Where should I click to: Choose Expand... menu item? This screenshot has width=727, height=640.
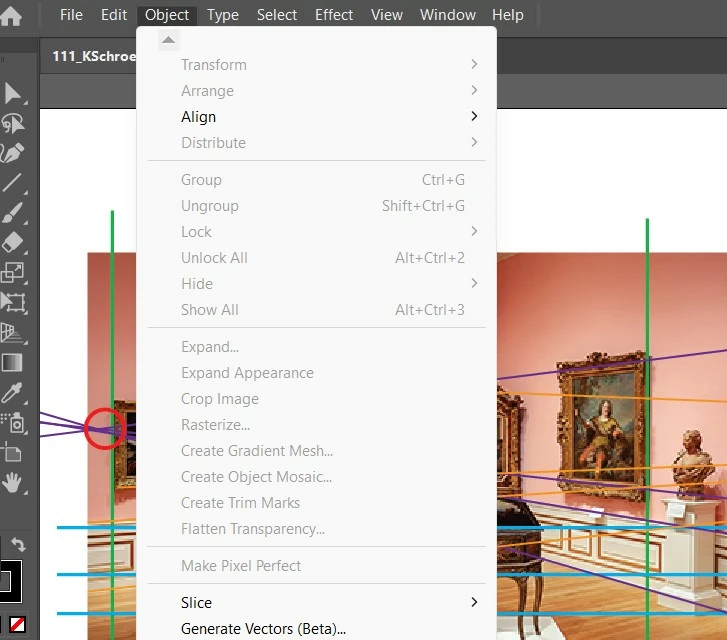pyautogui.click(x=317, y=346)
